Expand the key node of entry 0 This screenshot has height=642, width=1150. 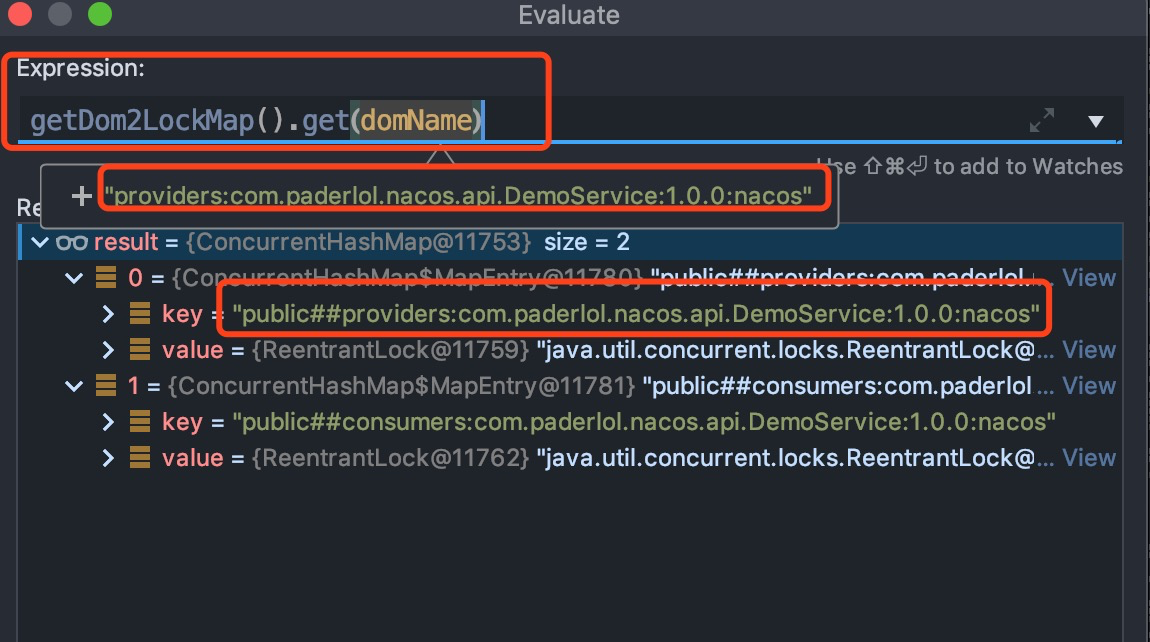[110, 313]
